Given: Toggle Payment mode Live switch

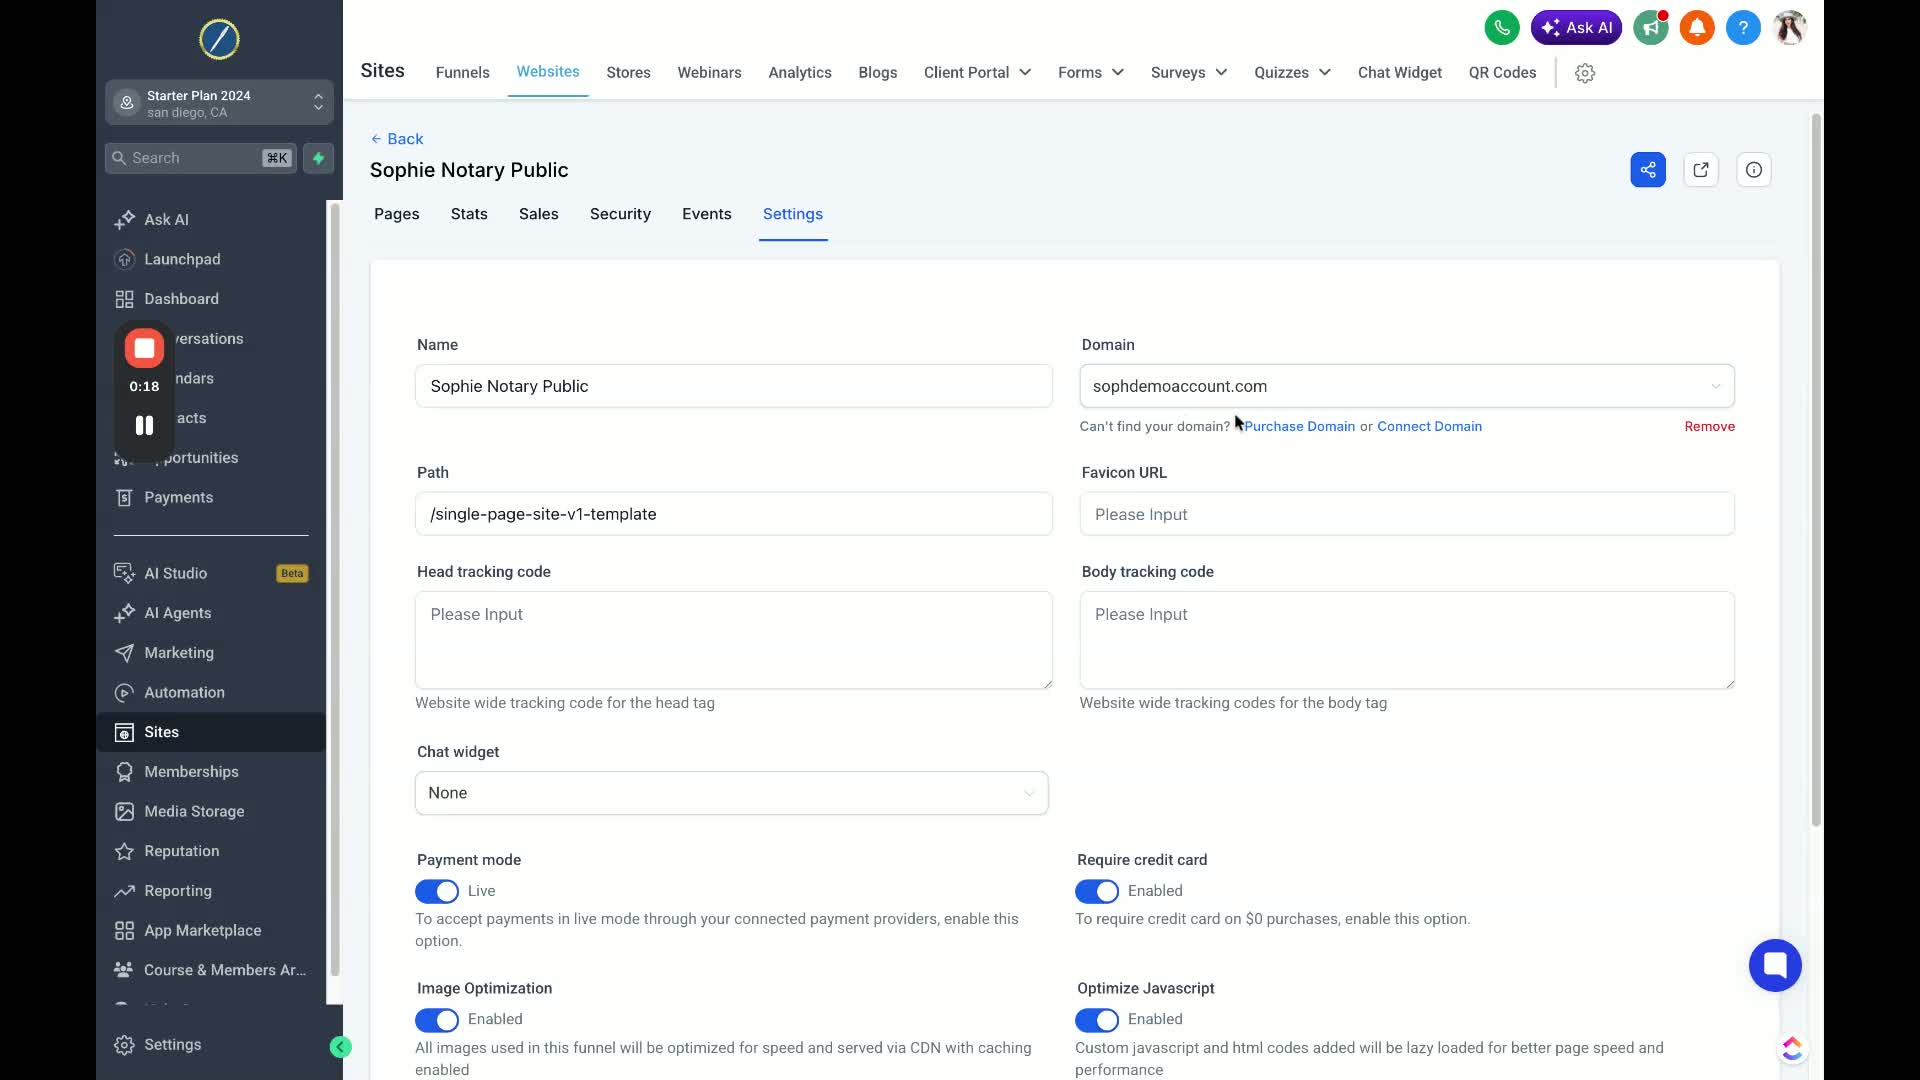Looking at the screenshot, I should point(437,891).
